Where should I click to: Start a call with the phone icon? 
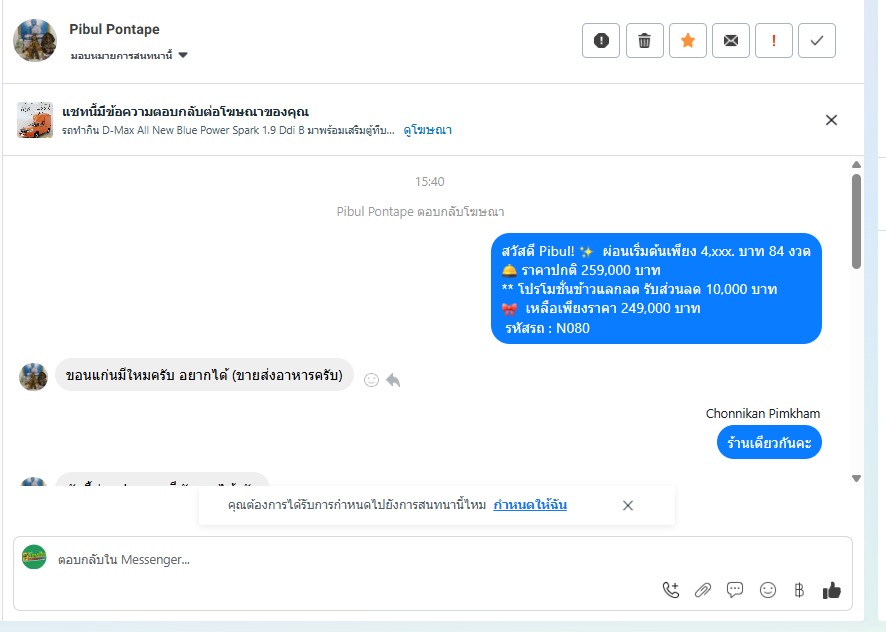[671, 590]
